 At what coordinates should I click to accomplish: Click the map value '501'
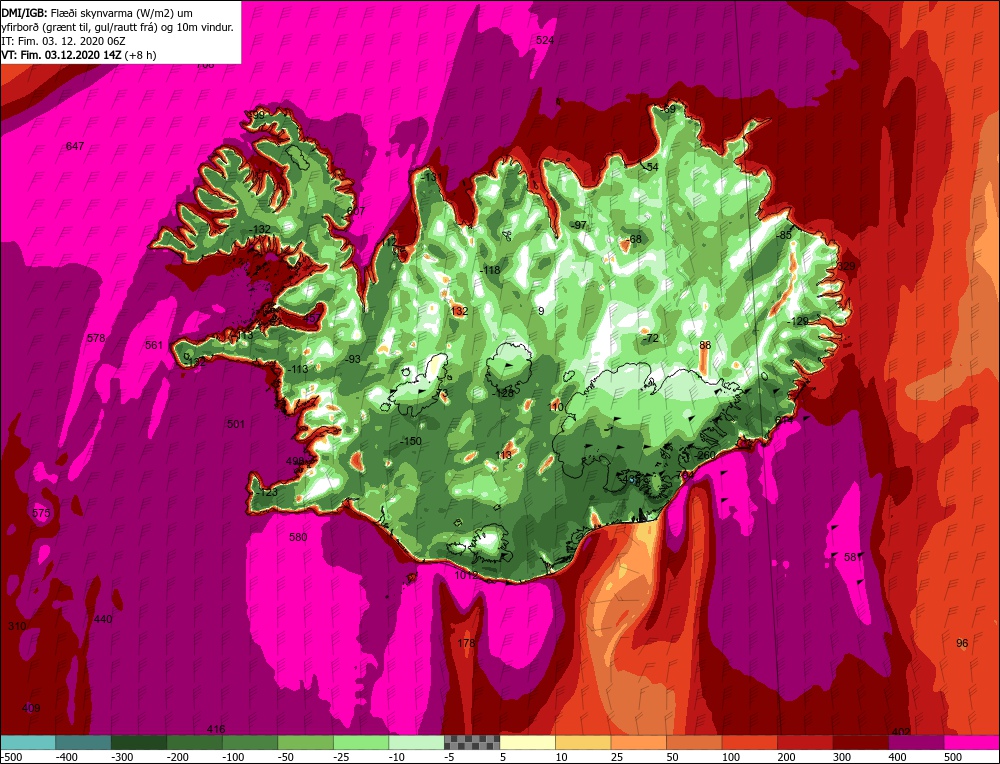[236, 424]
